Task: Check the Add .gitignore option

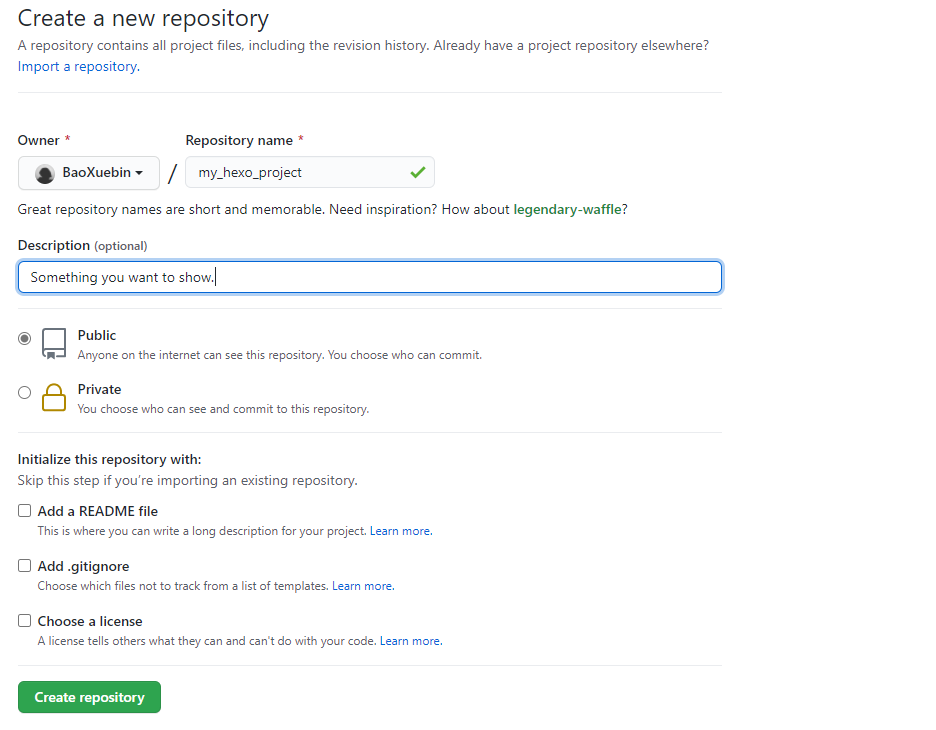Action: coord(25,566)
